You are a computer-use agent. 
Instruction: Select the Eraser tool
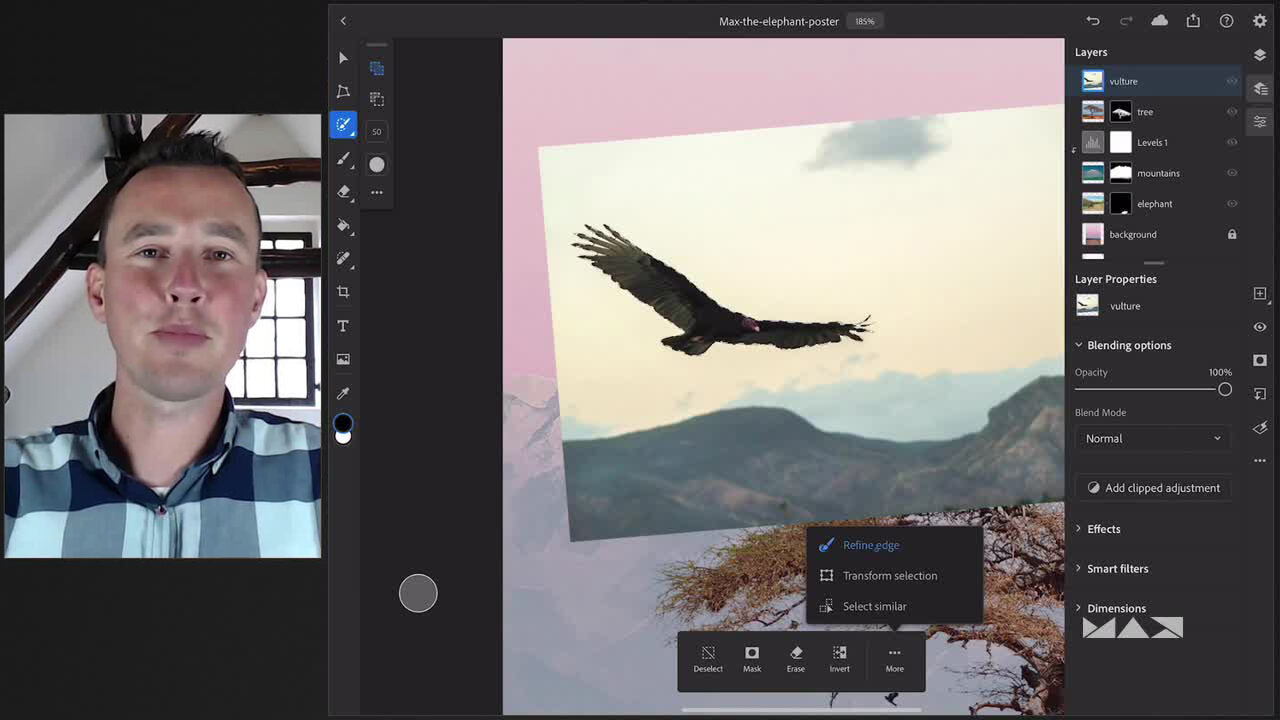pyautogui.click(x=343, y=191)
